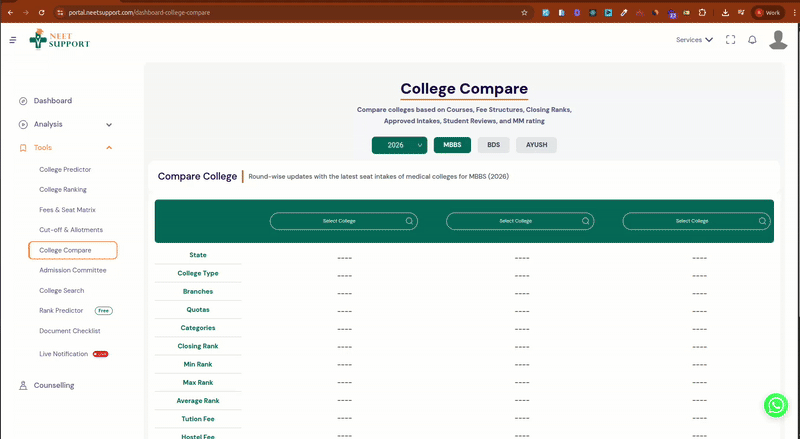Open the user profile avatar
This screenshot has height=439, width=800.
[x=778, y=40]
